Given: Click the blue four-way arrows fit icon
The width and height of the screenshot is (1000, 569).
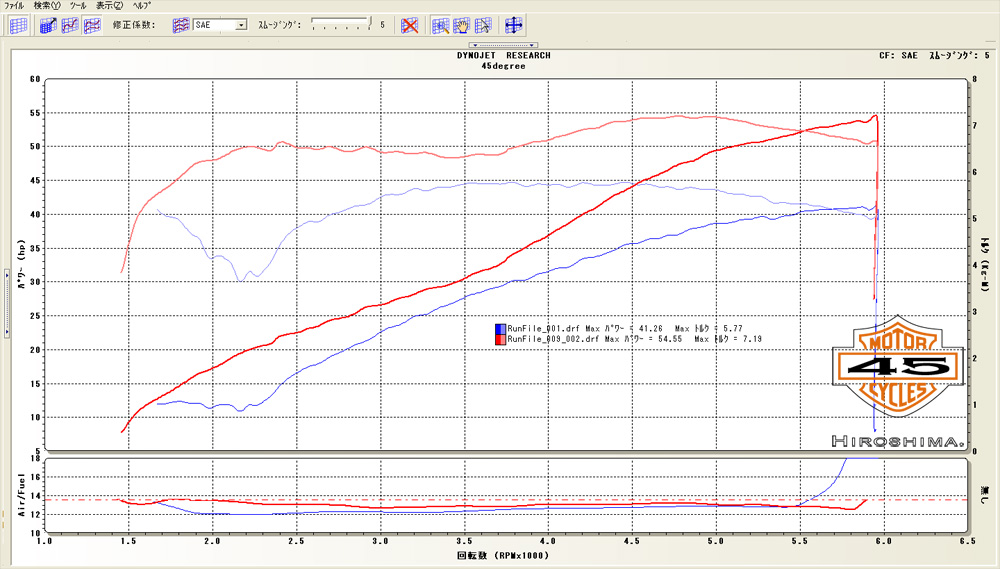Looking at the screenshot, I should (x=514, y=25).
